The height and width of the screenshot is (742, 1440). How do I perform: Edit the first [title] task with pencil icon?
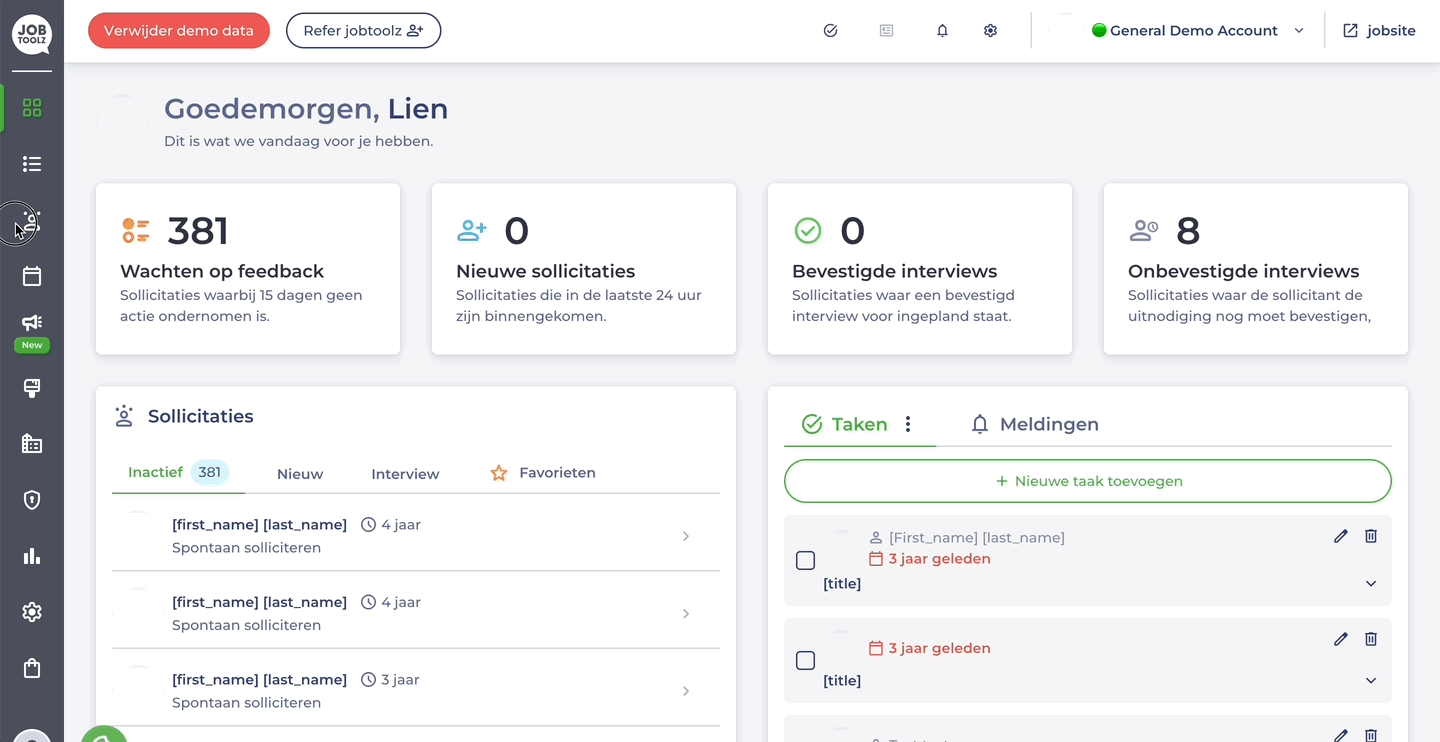coord(1341,536)
